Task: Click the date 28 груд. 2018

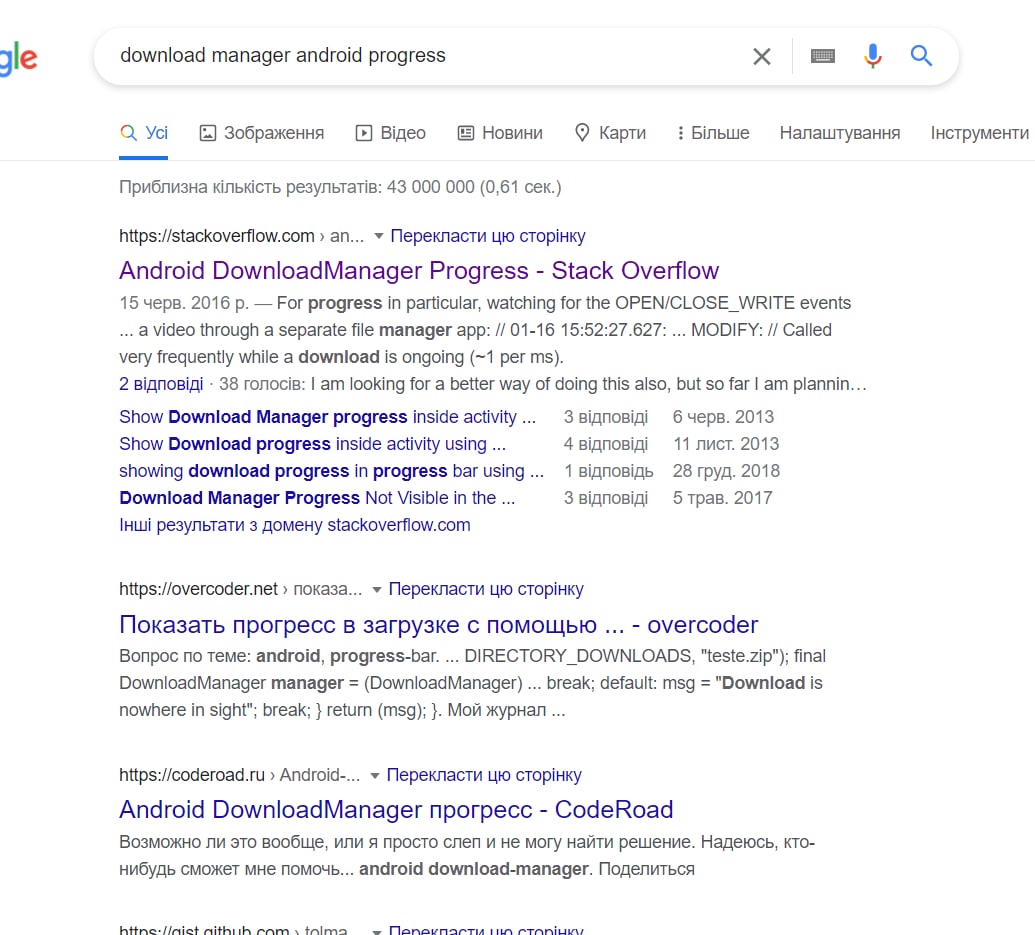Action: tap(726, 471)
